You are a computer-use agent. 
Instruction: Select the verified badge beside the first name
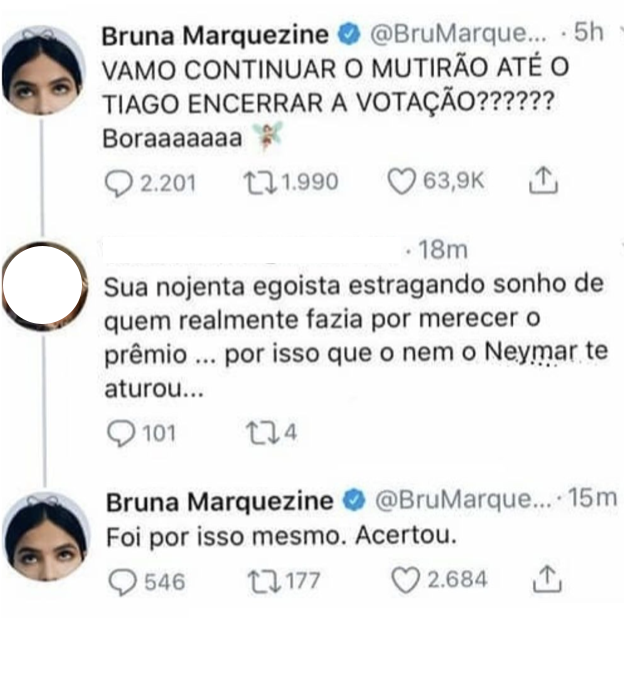(x=349, y=35)
